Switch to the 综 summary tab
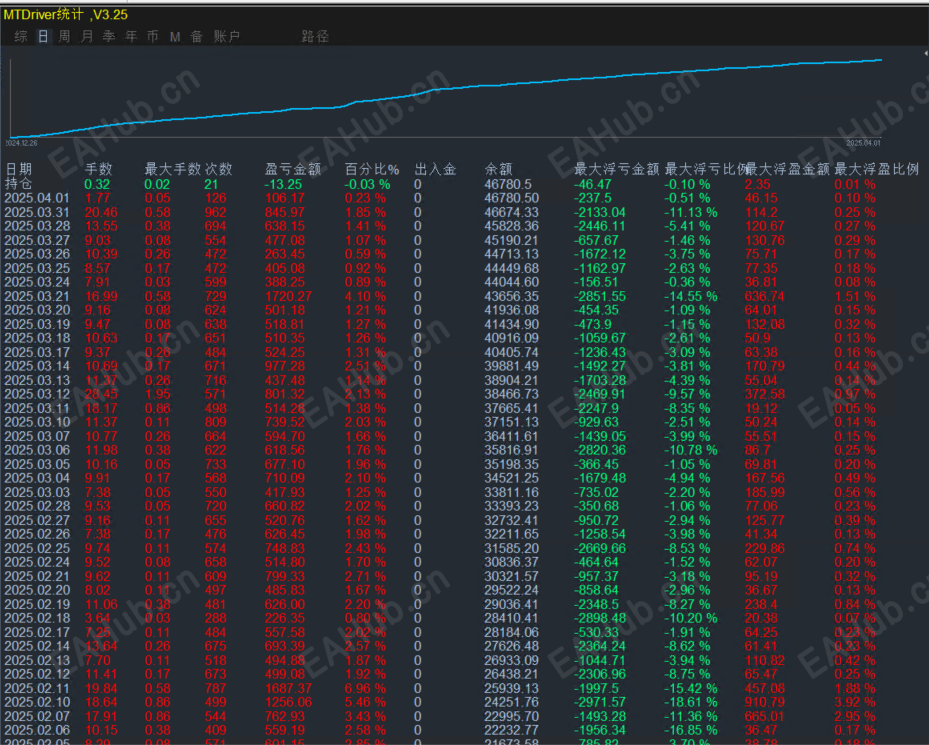The width and height of the screenshot is (929, 745). tap(21, 37)
